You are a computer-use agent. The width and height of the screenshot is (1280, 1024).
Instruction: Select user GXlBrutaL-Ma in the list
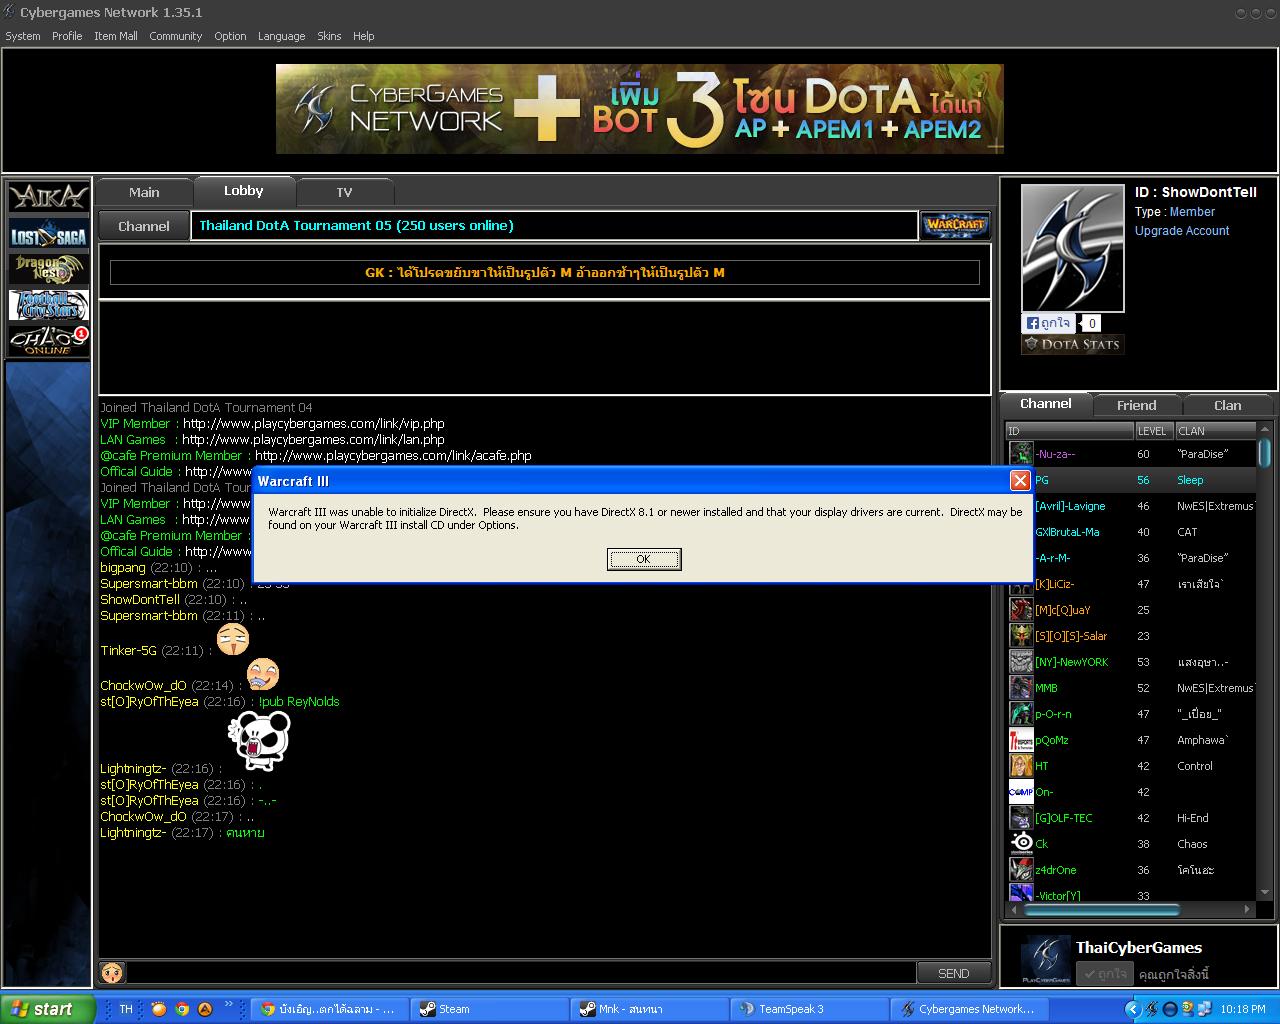pyautogui.click(x=1131, y=532)
